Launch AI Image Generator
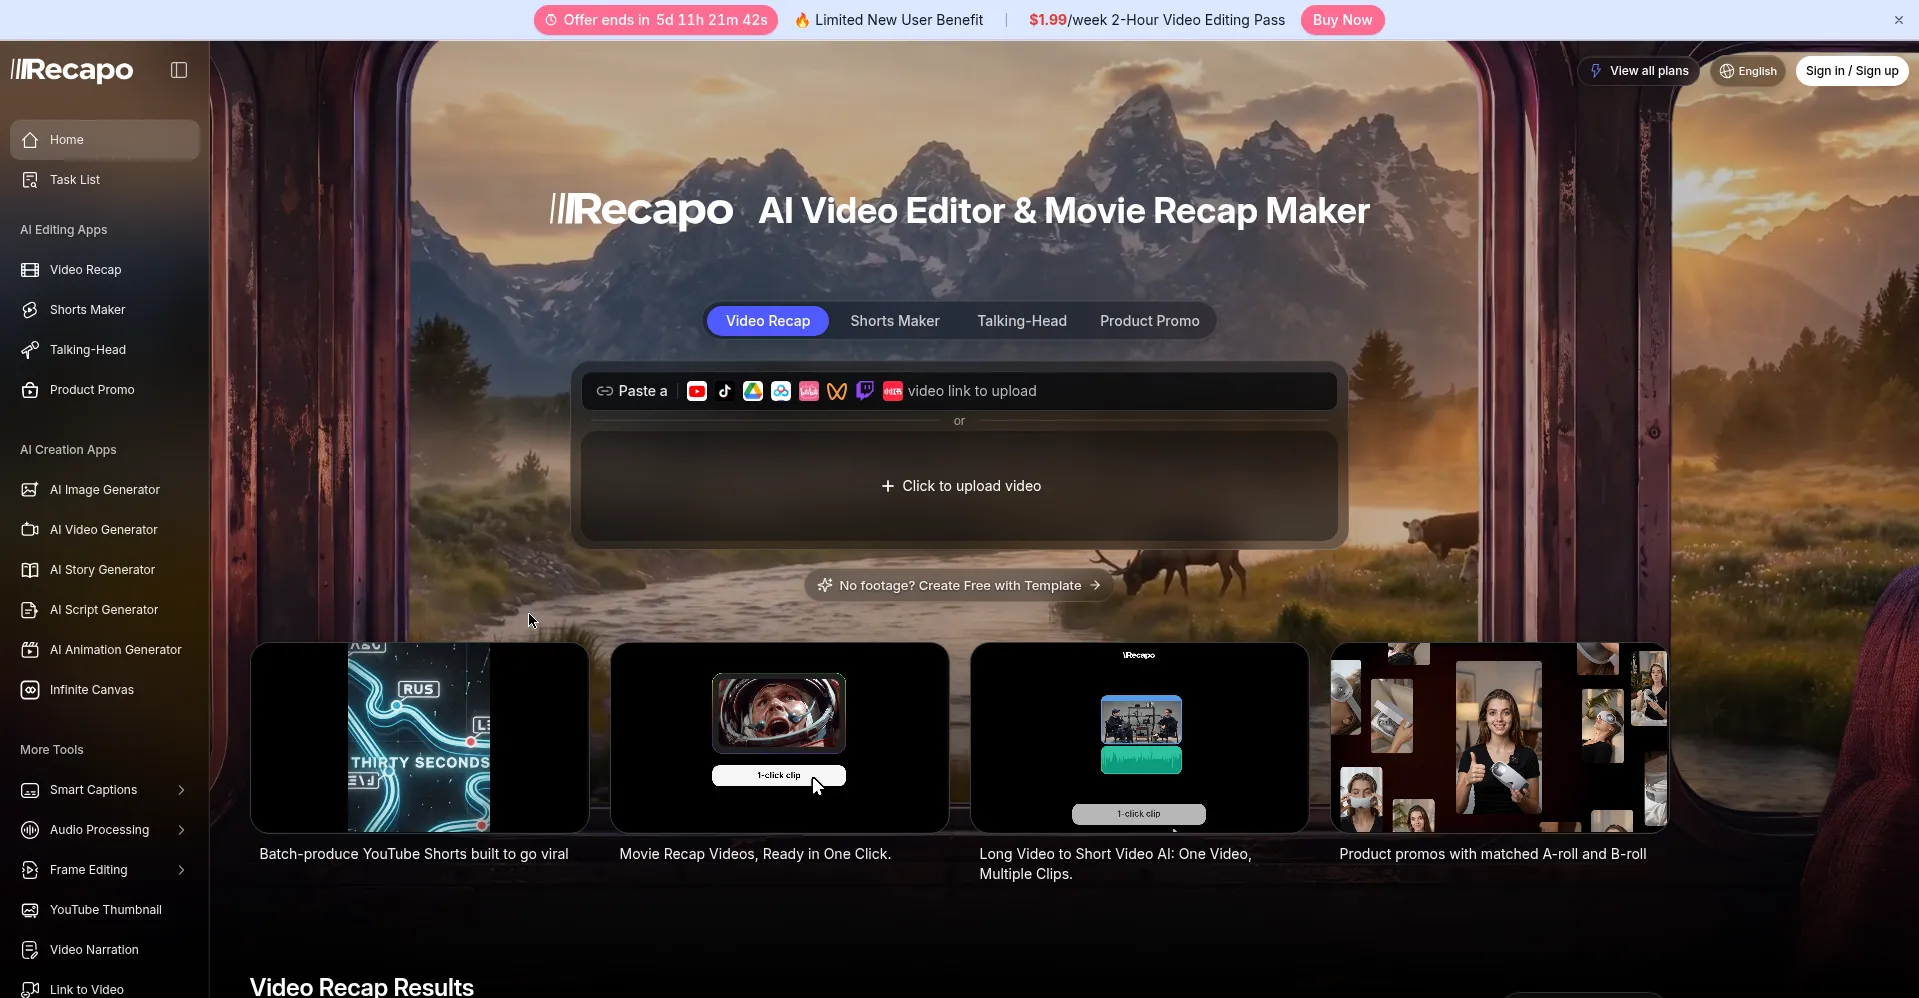This screenshot has height=998, width=1919. [105, 490]
